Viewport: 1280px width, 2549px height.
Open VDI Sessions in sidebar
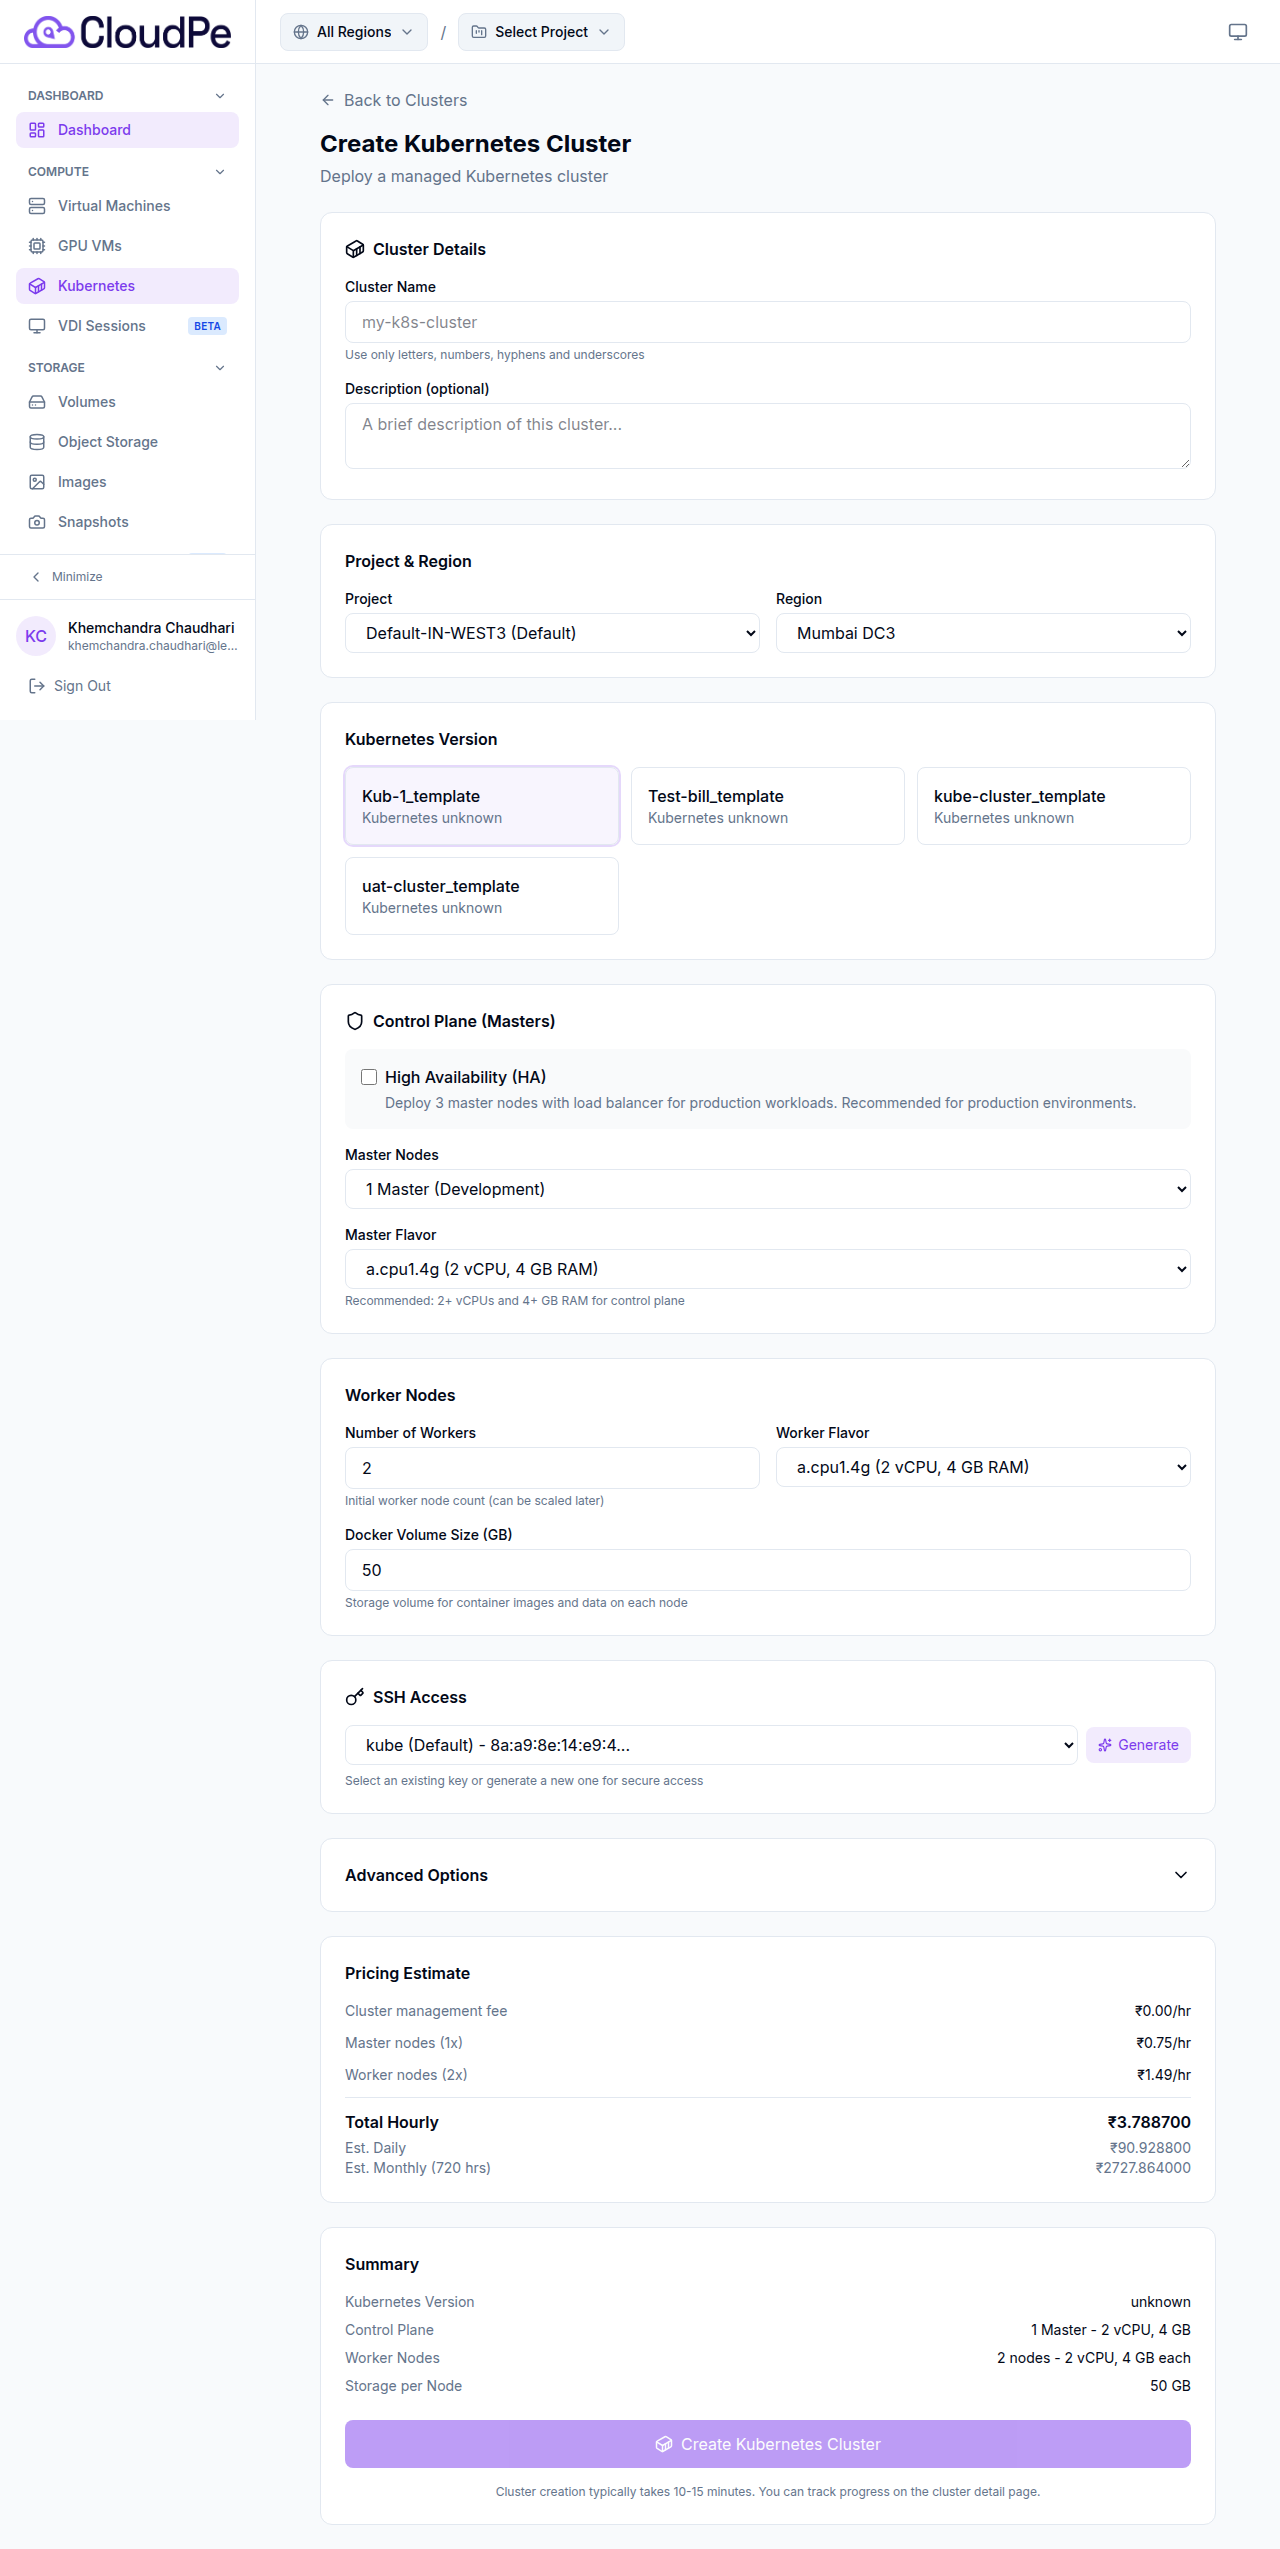coord(127,326)
